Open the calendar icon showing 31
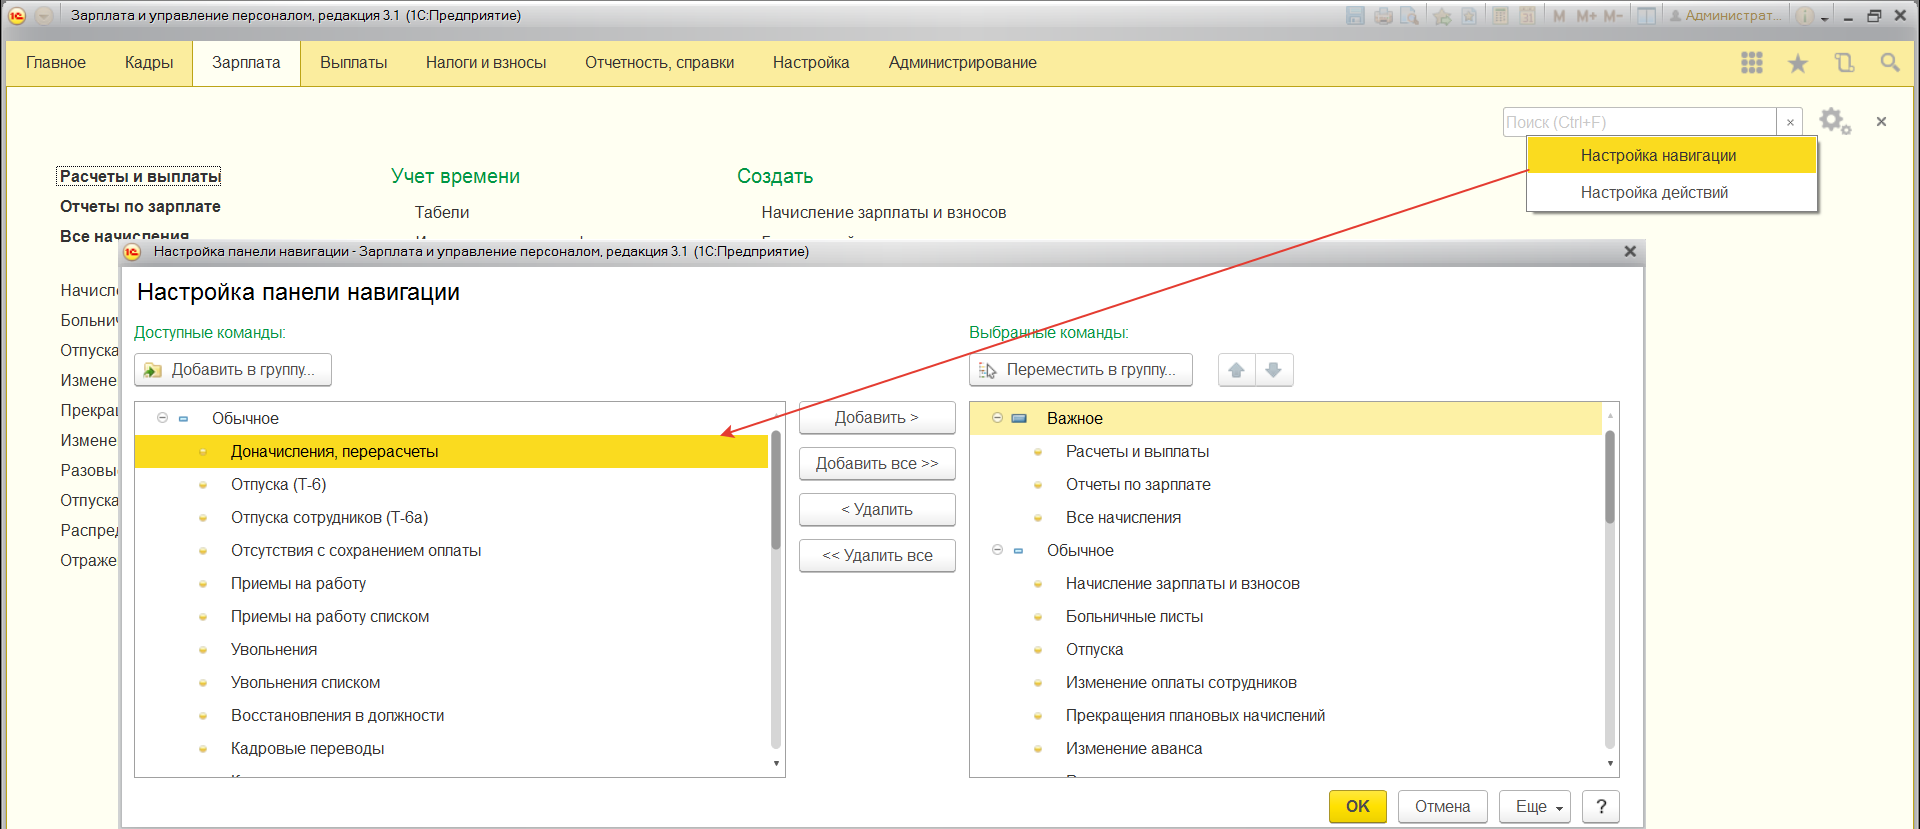The image size is (1920, 829). pos(1527,16)
